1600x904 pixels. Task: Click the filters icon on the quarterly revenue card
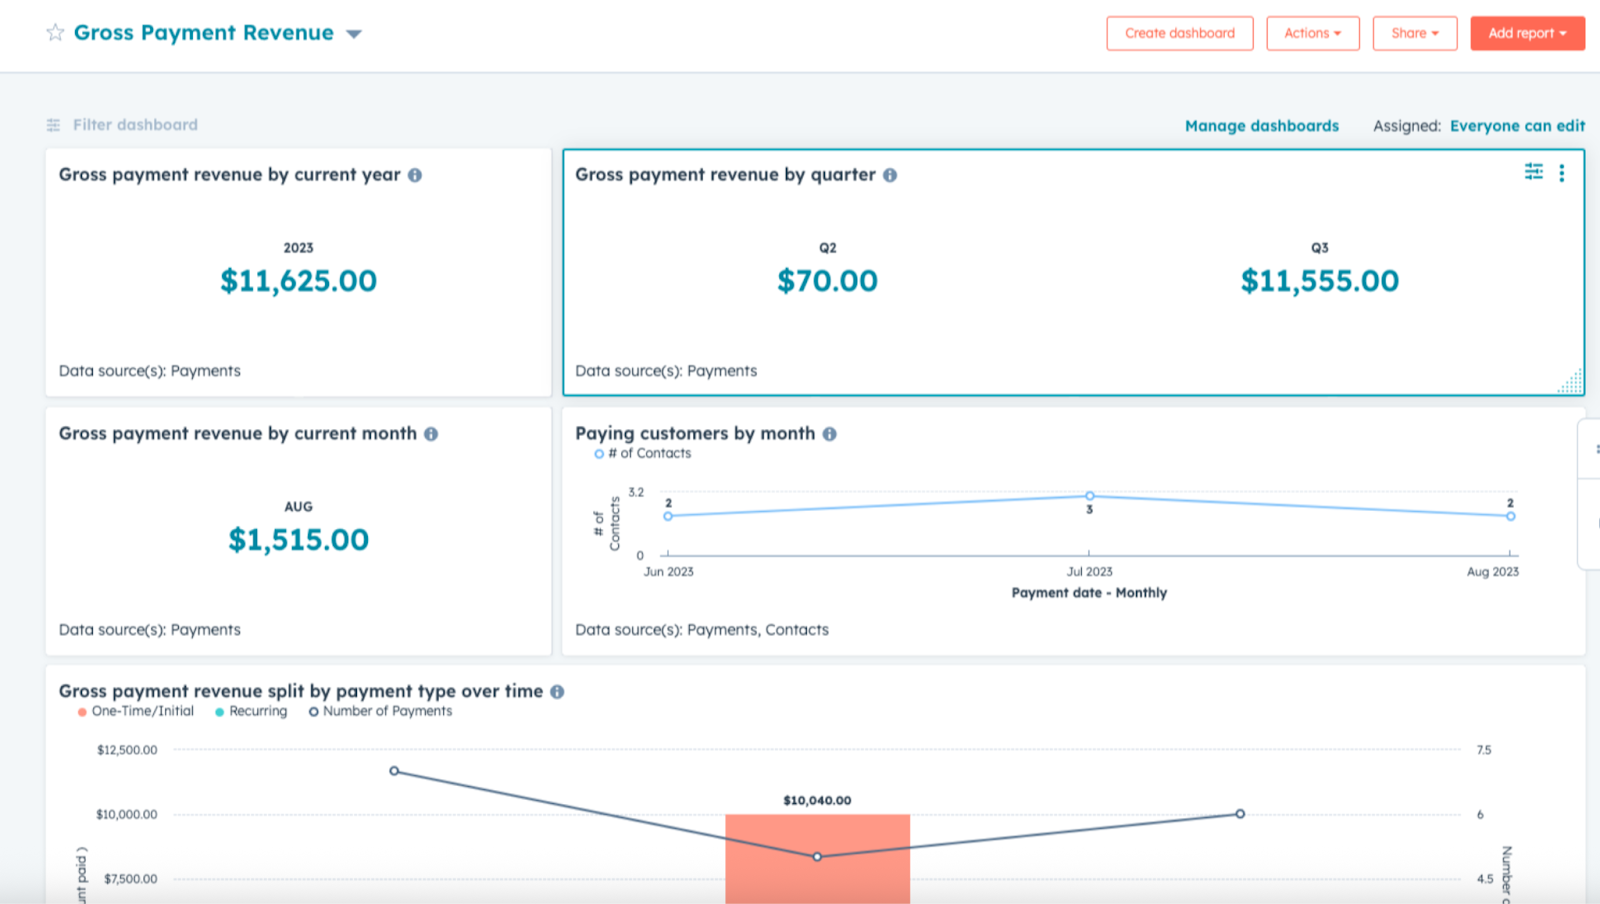(x=1532, y=173)
